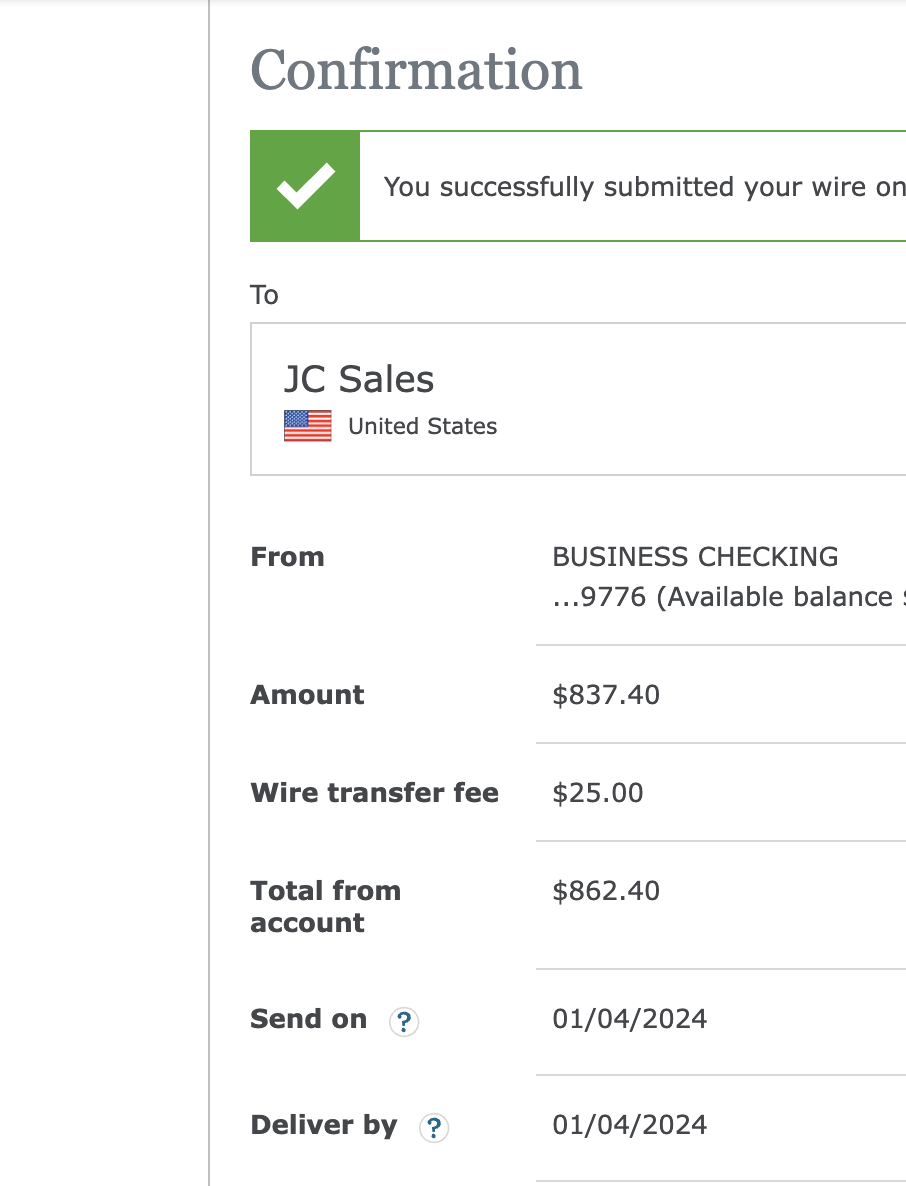Click the $837.40 amount value
This screenshot has height=1186, width=906.
(606, 694)
